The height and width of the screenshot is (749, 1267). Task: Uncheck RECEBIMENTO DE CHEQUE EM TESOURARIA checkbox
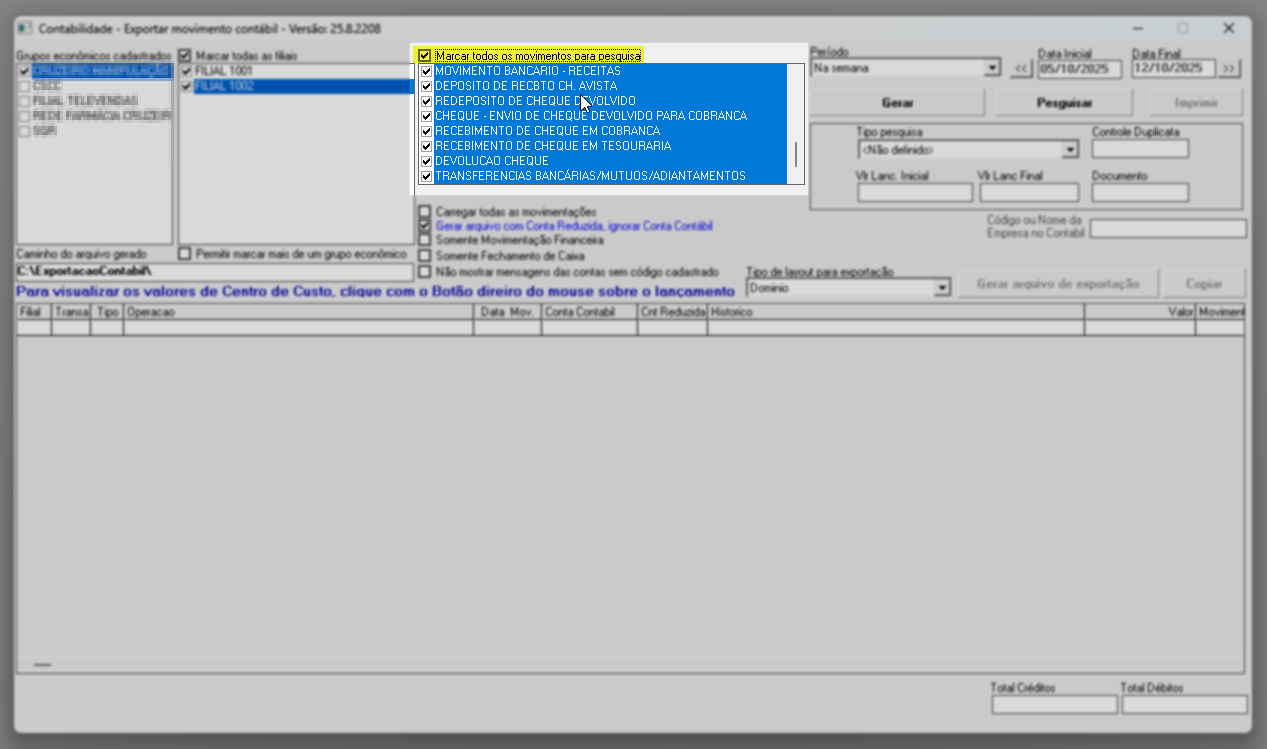[426, 146]
